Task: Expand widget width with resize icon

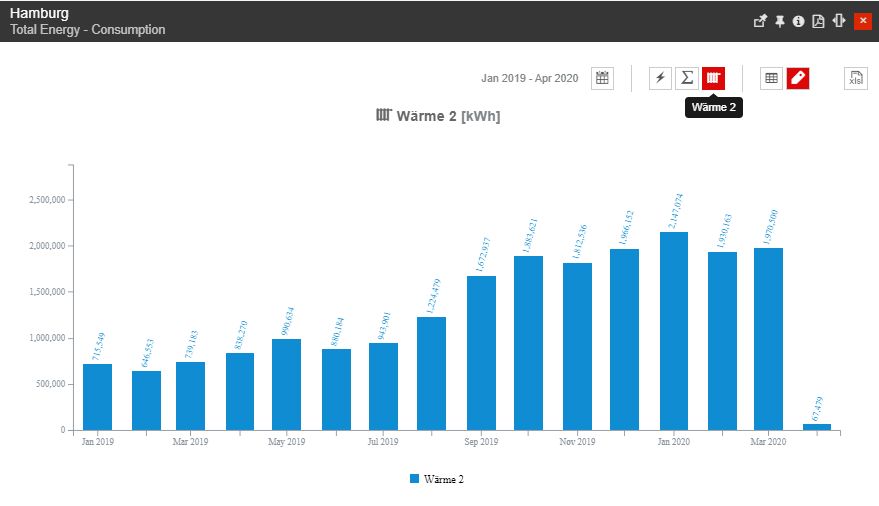Action: click(838, 21)
